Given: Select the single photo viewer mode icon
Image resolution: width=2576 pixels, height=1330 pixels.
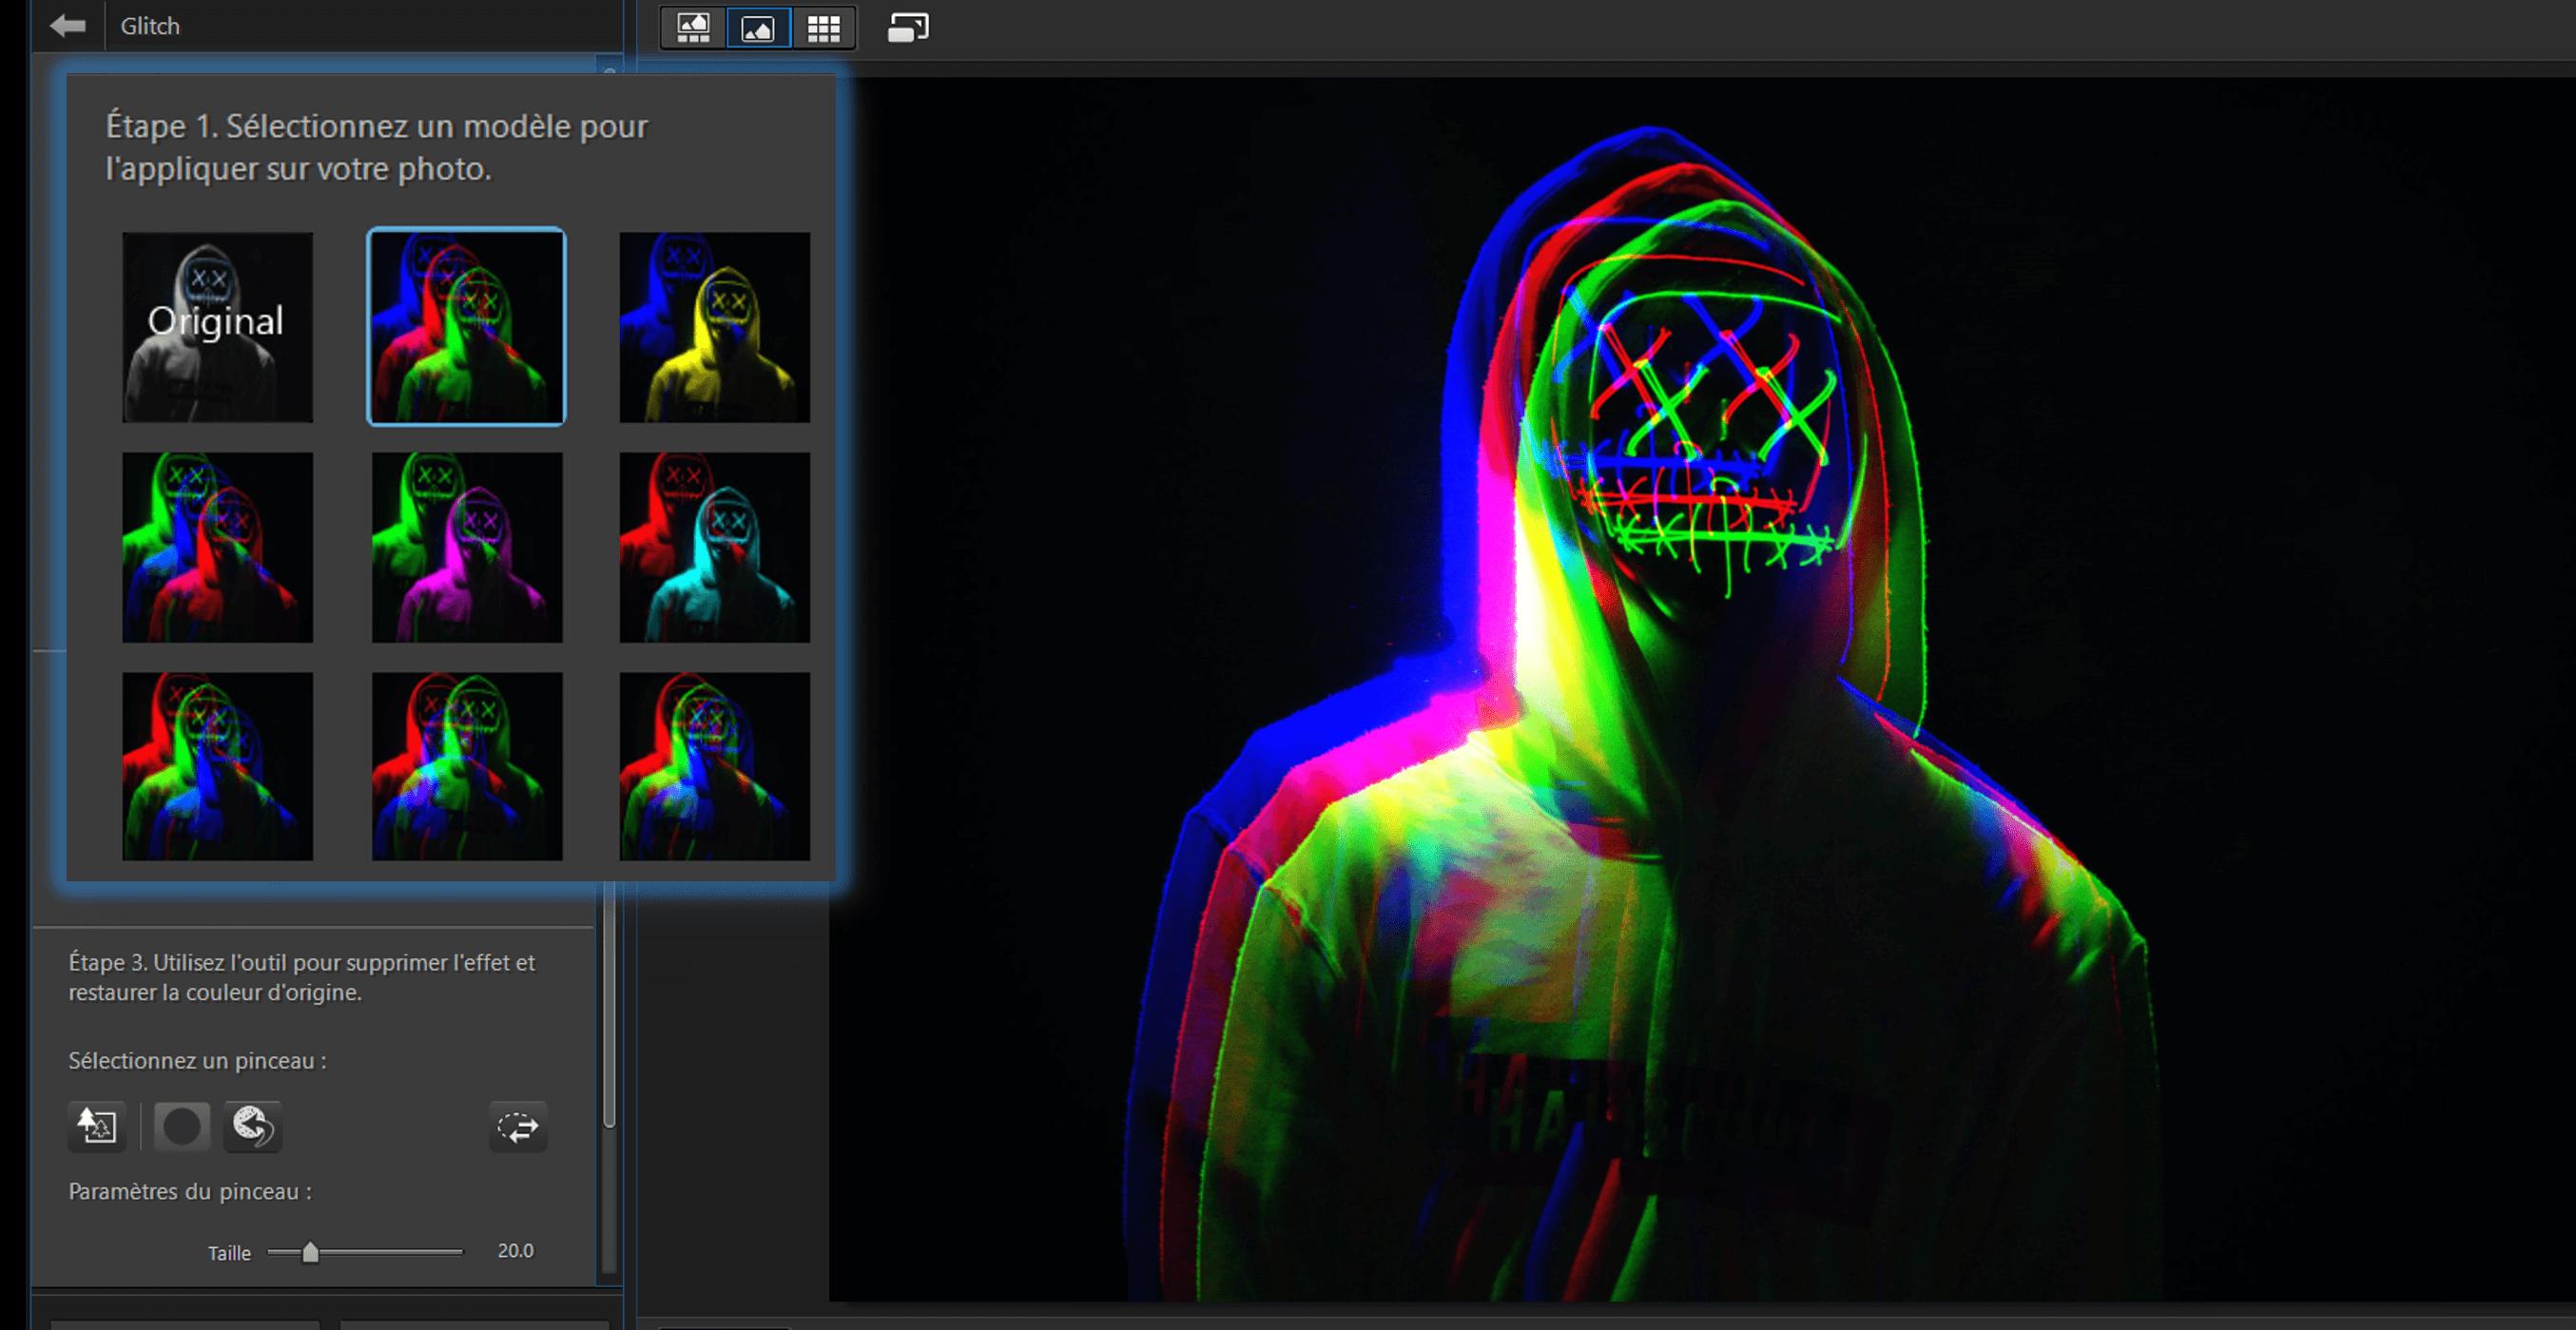Looking at the screenshot, I should 758,28.
